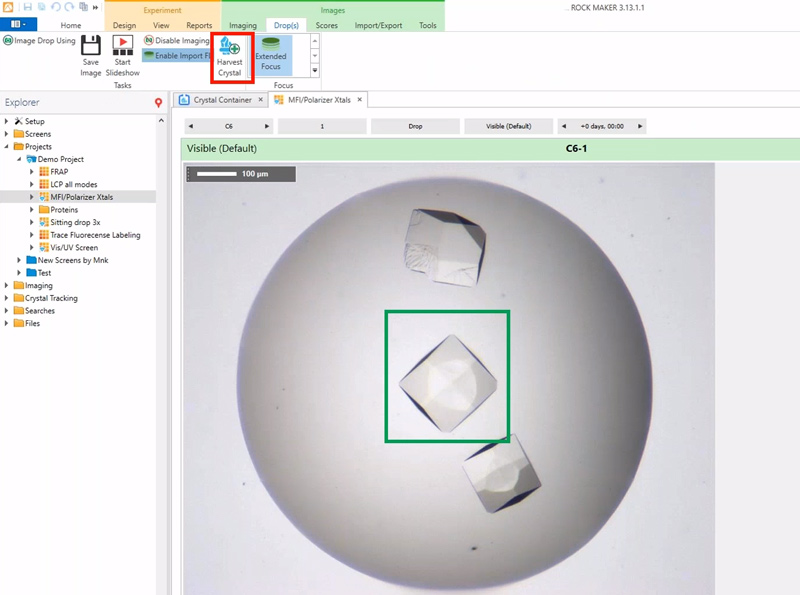Expand the Screens tree node
This screenshot has width=800, height=595.
pos(7,134)
